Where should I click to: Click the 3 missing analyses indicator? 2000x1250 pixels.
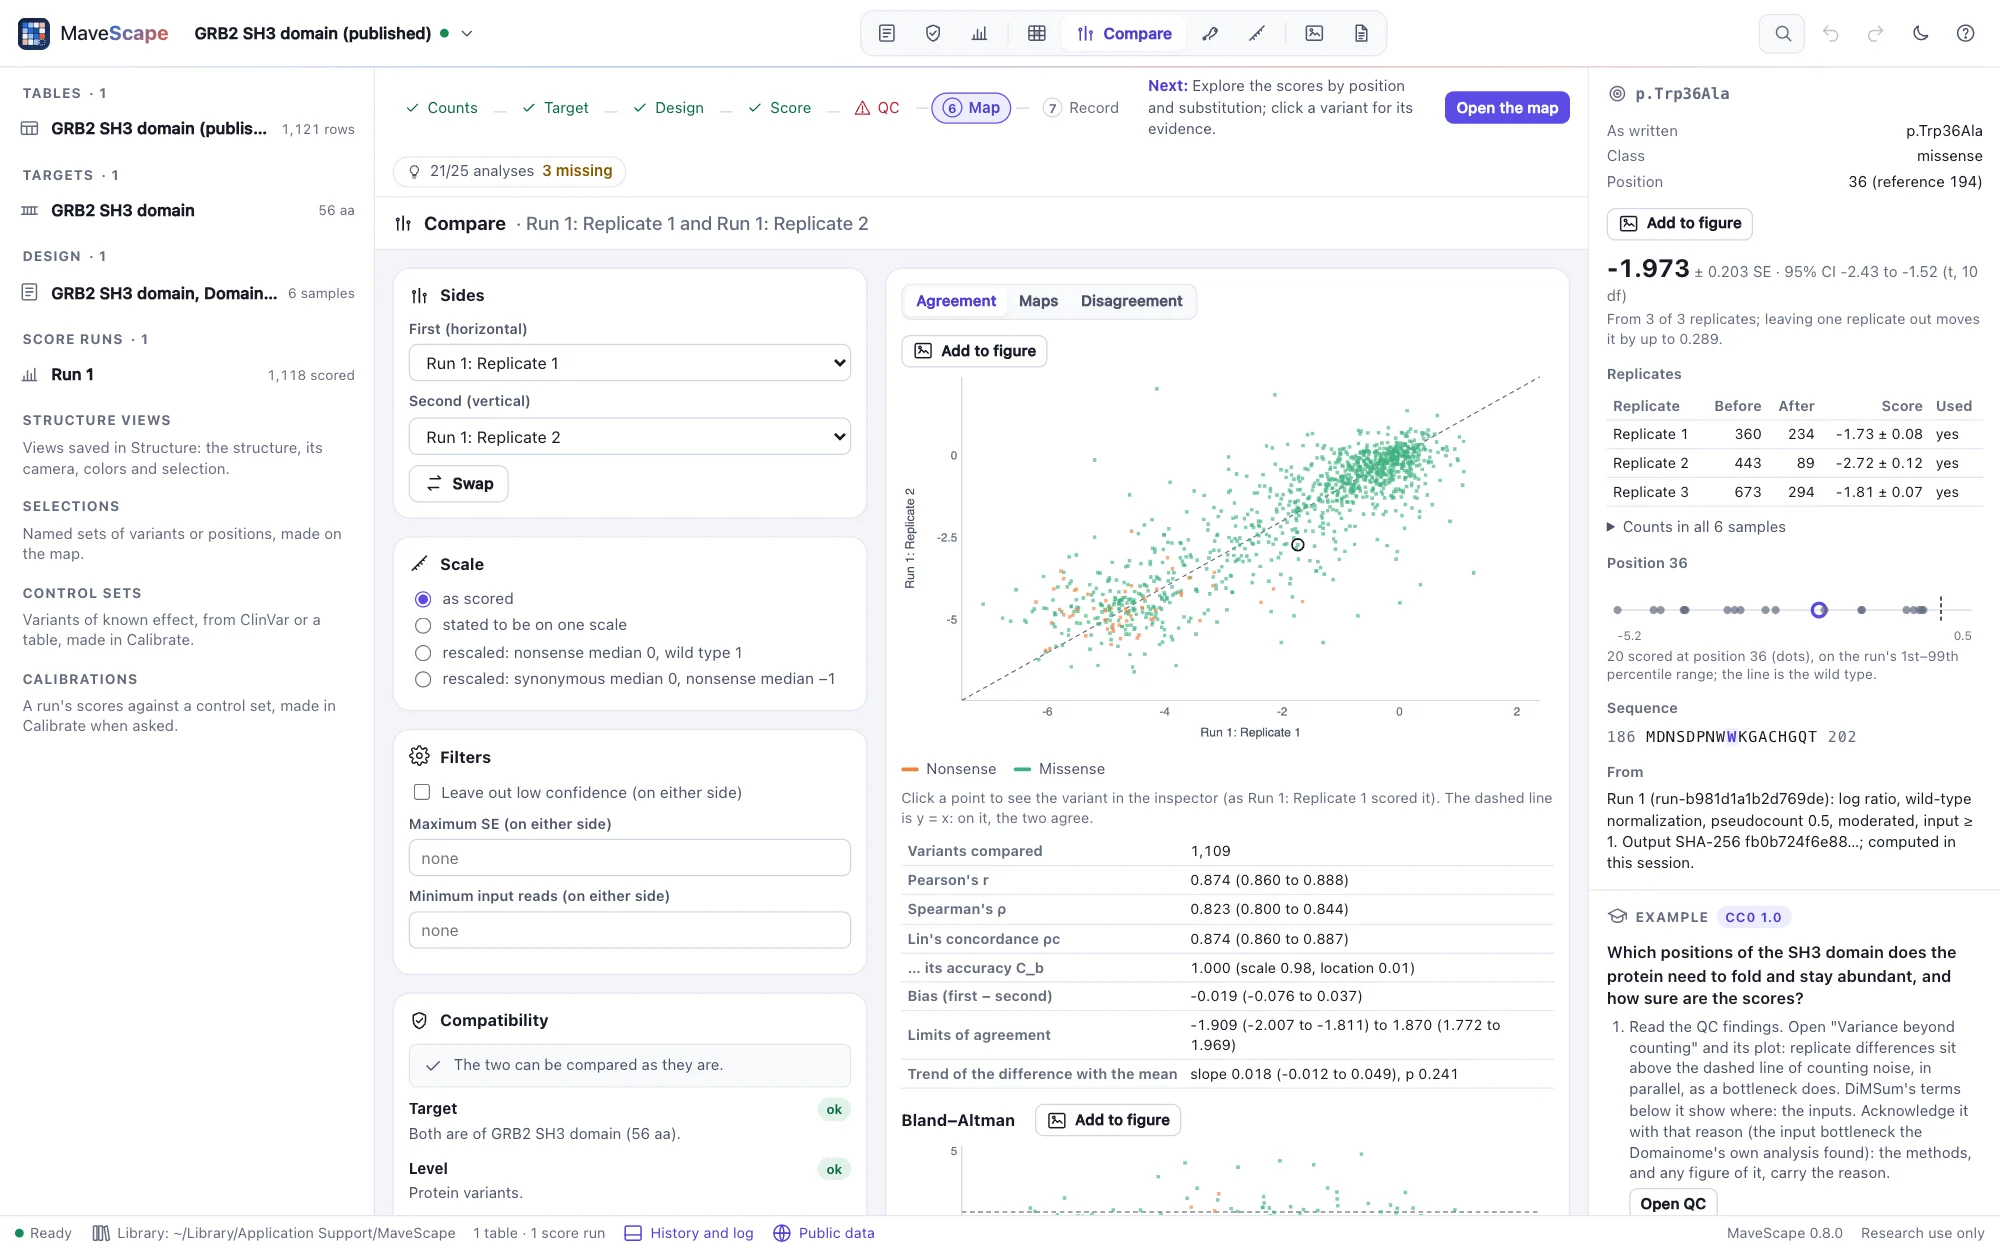[x=577, y=171]
